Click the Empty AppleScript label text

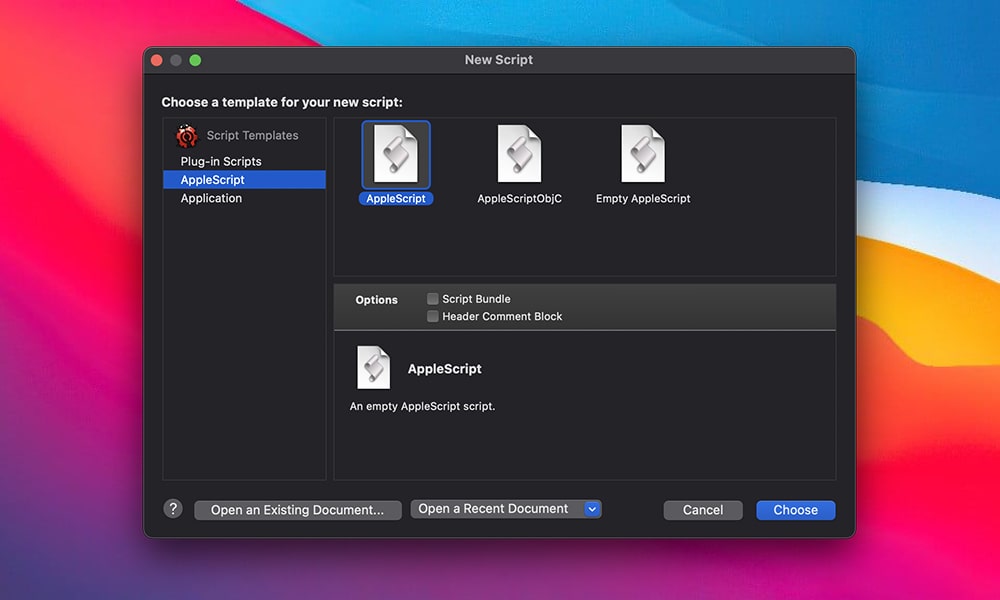pos(643,198)
